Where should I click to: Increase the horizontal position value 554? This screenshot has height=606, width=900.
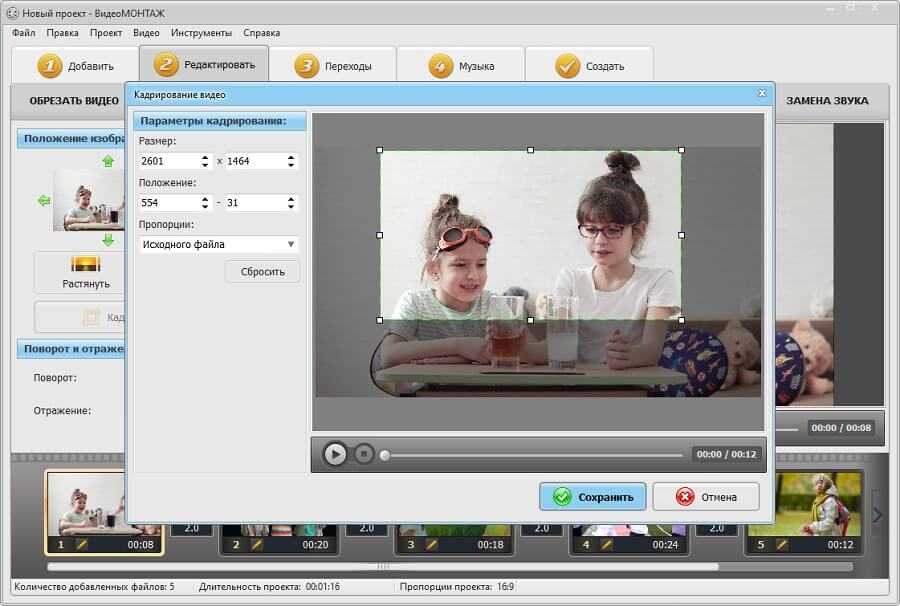click(205, 199)
